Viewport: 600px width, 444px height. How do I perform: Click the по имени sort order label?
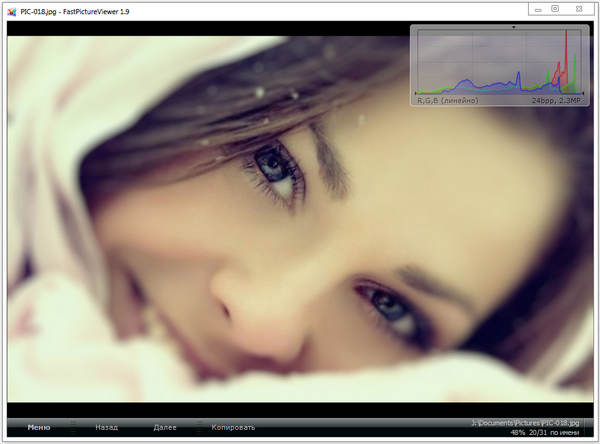pyautogui.click(x=564, y=432)
